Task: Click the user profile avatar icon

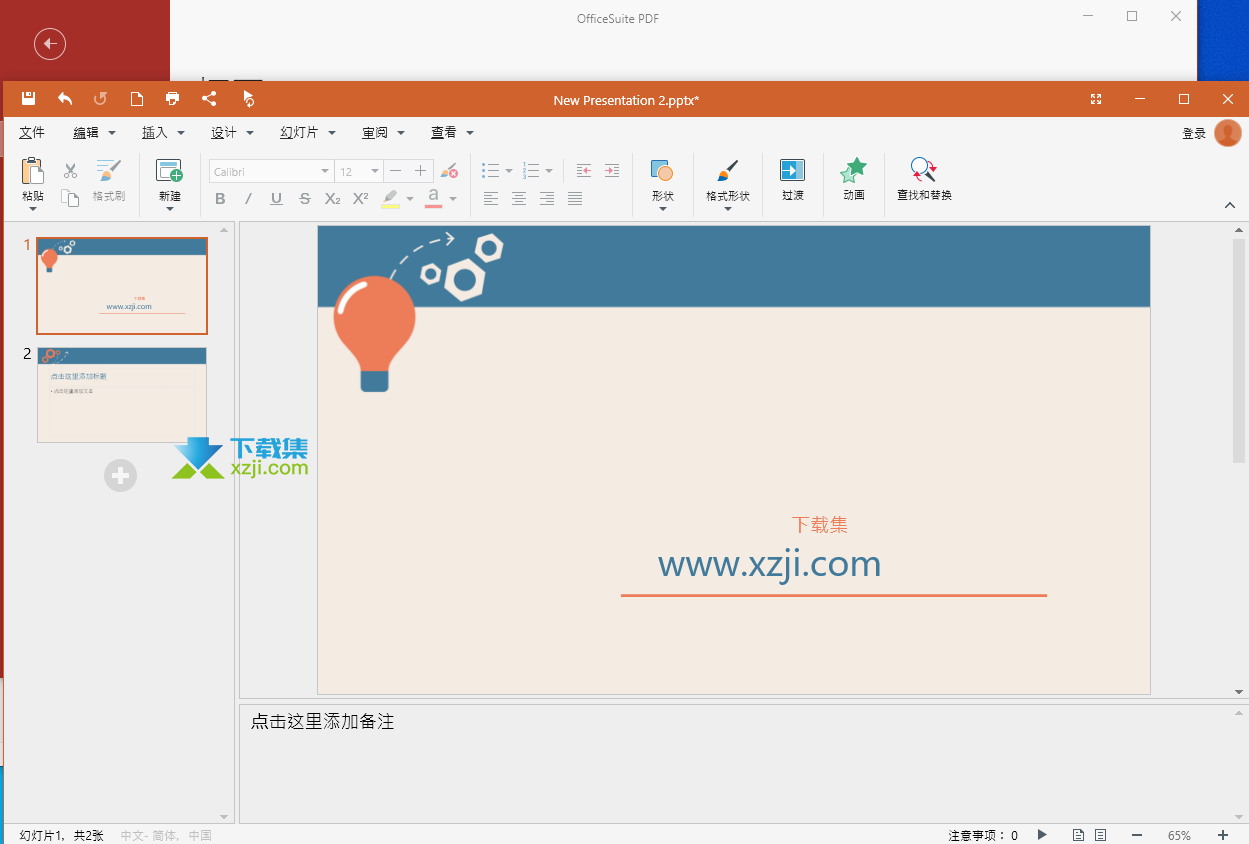Action: click(x=1228, y=133)
